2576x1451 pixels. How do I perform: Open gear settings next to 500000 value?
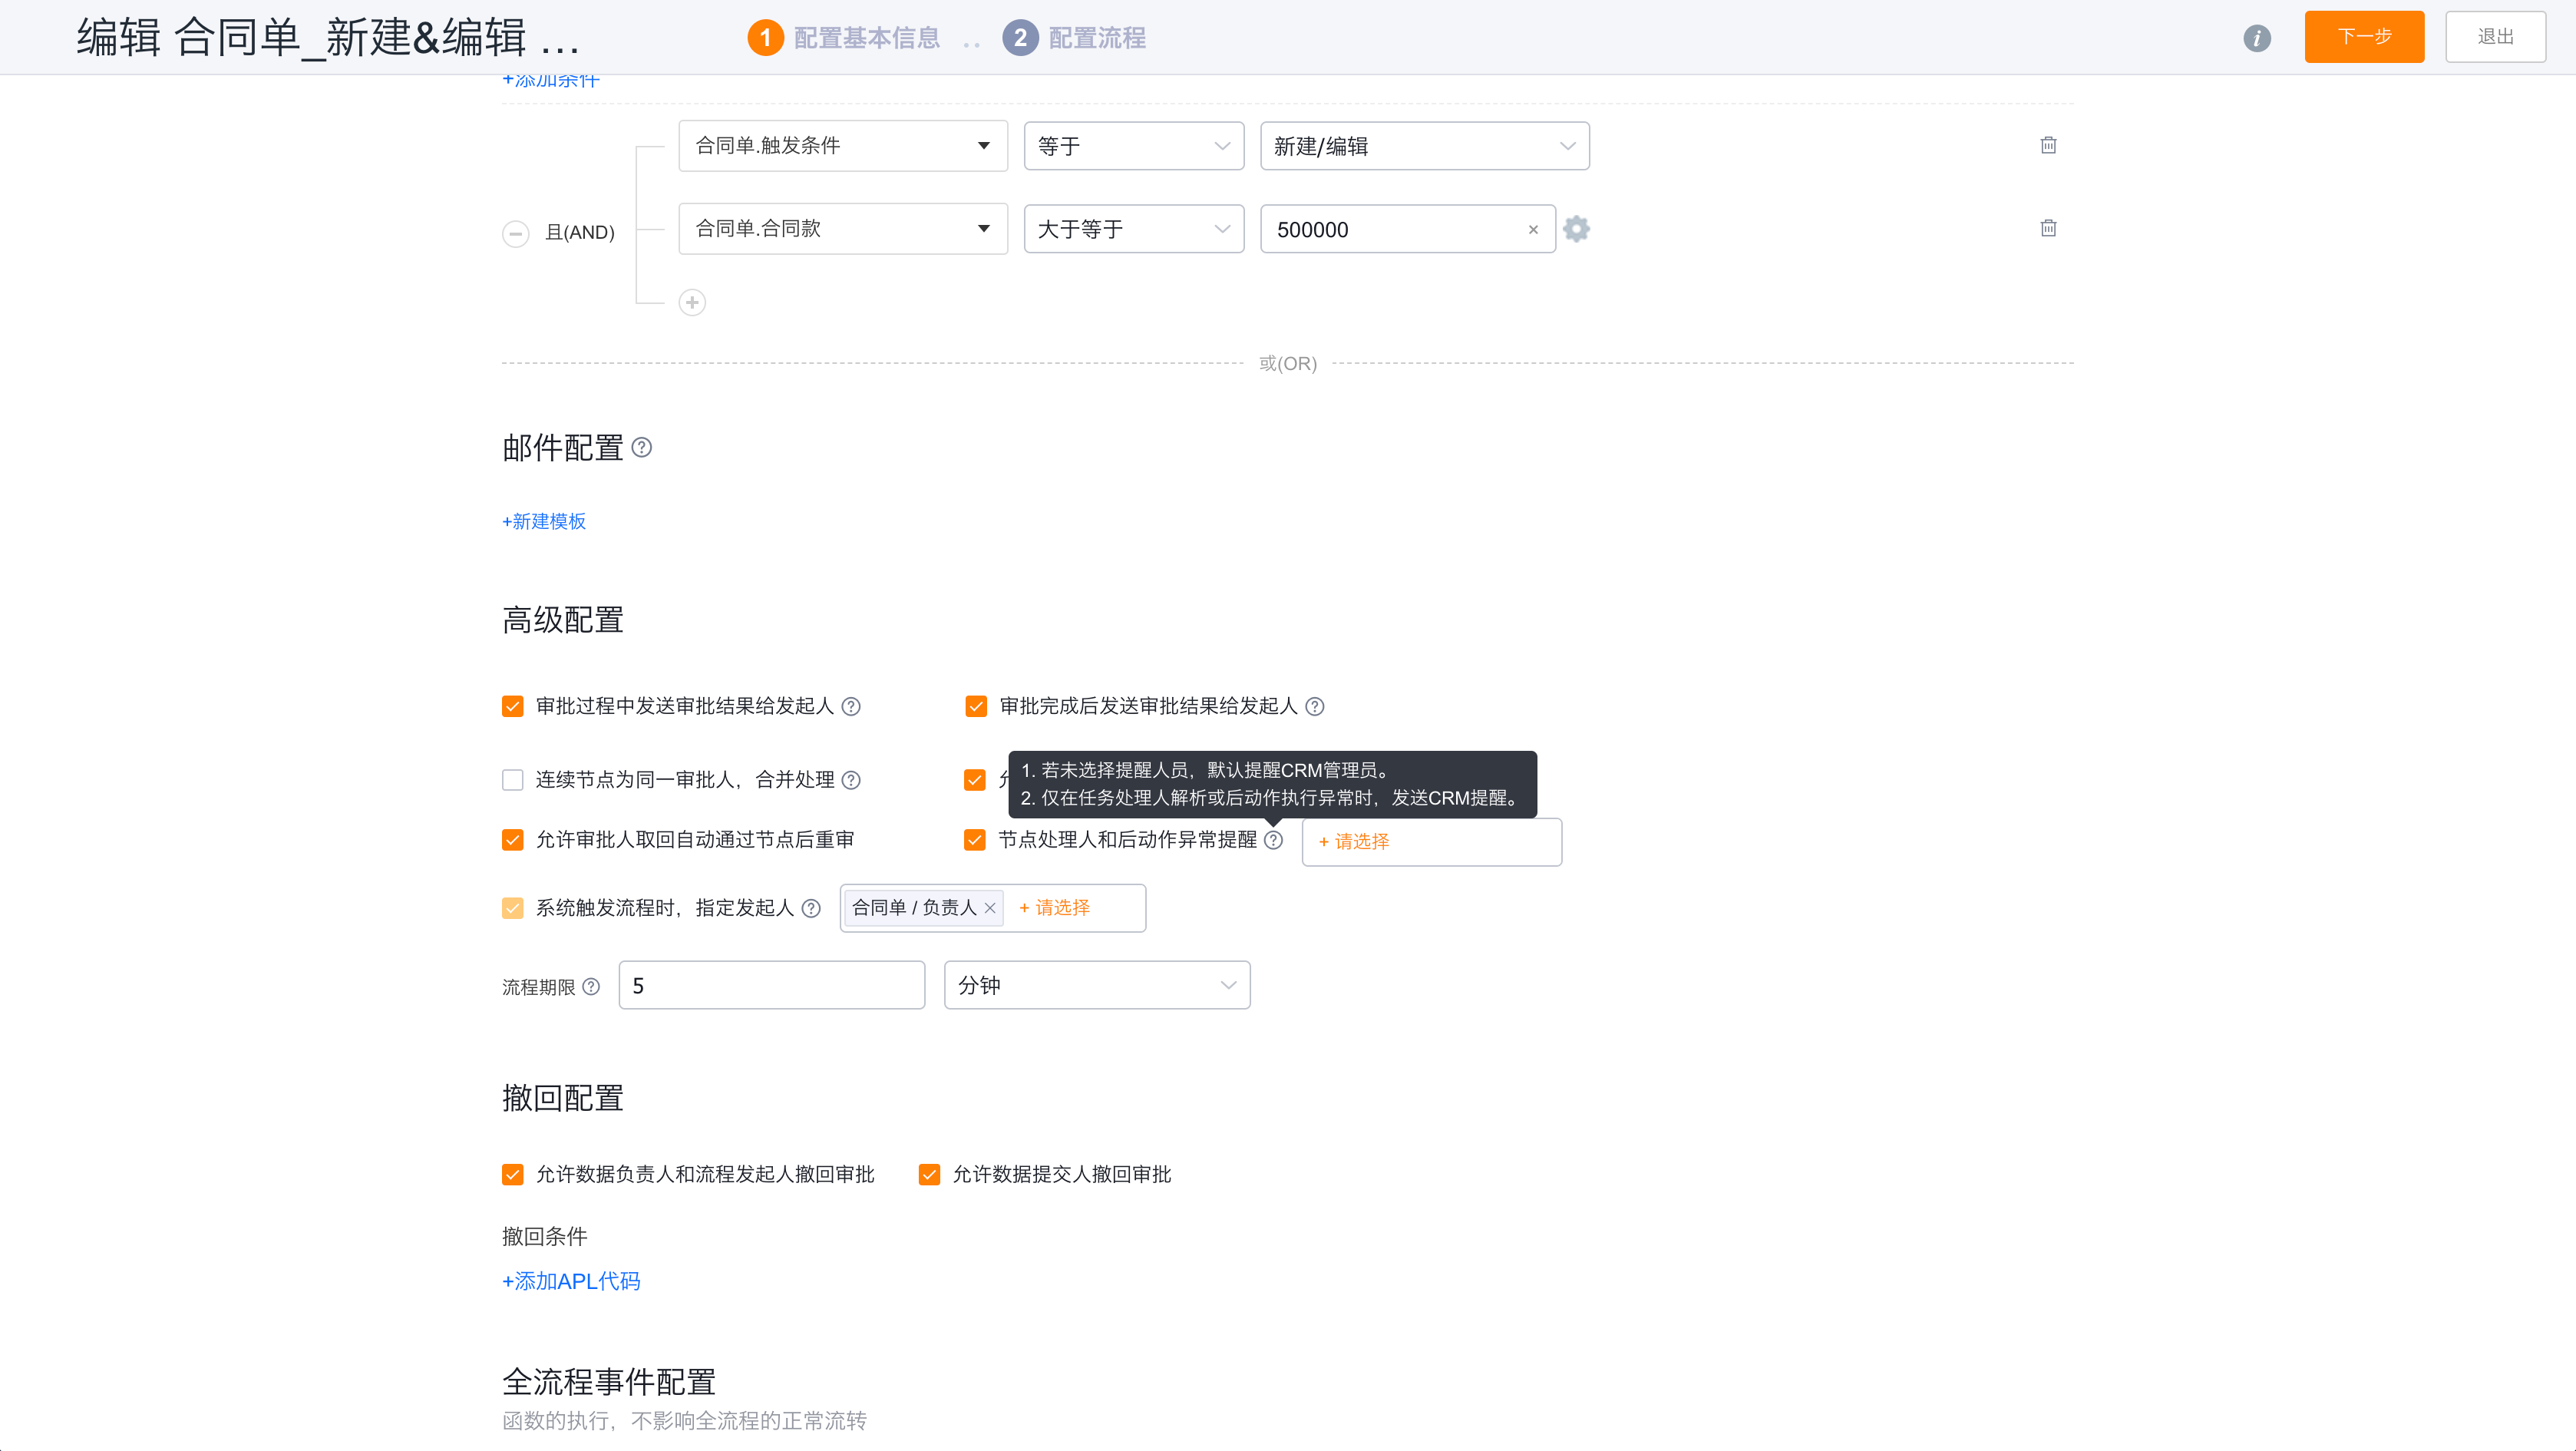coord(1576,229)
